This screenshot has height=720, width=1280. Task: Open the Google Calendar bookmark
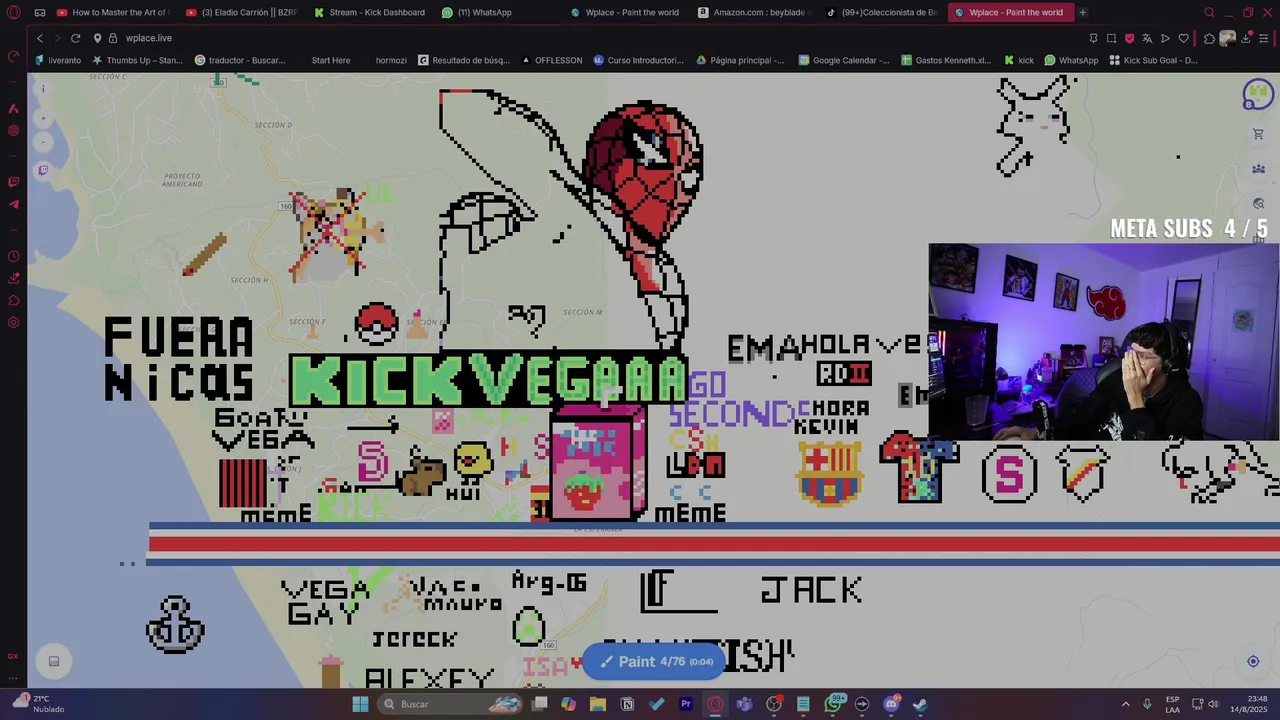844,60
